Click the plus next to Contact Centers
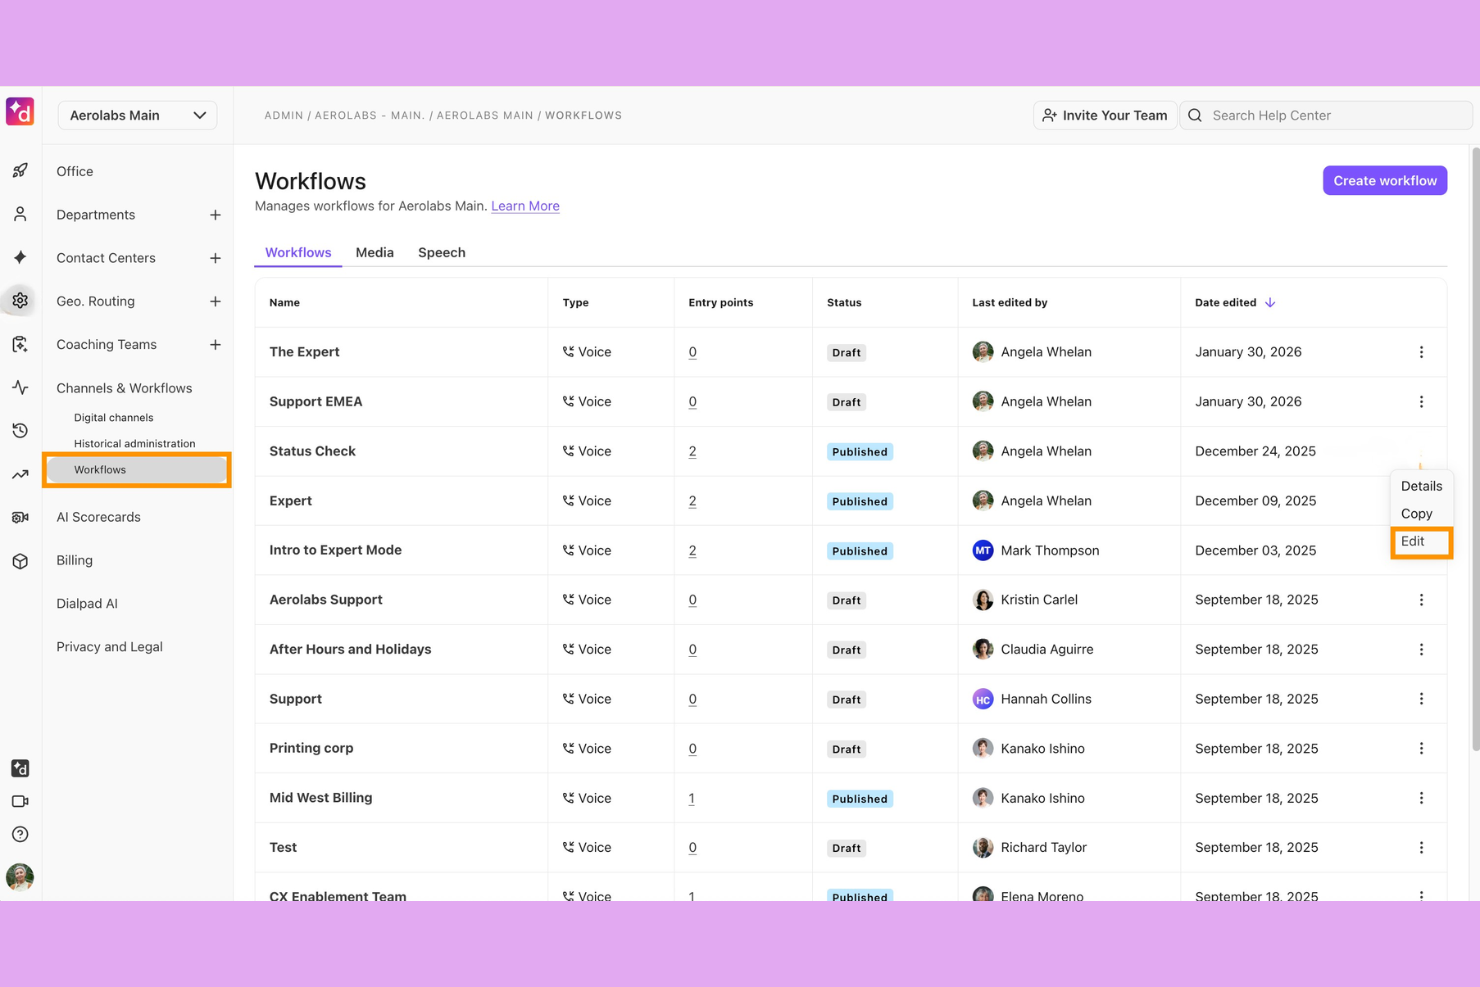 coord(215,258)
